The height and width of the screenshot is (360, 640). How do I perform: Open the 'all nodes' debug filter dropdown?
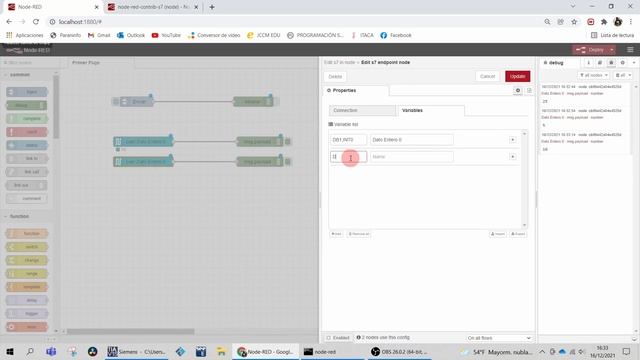(593, 75)
